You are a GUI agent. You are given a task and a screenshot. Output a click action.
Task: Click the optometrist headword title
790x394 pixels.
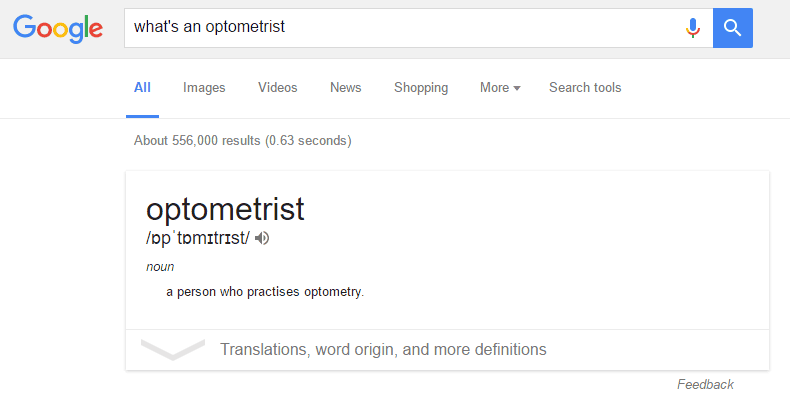pyautogui.click(x=225, y=209)
